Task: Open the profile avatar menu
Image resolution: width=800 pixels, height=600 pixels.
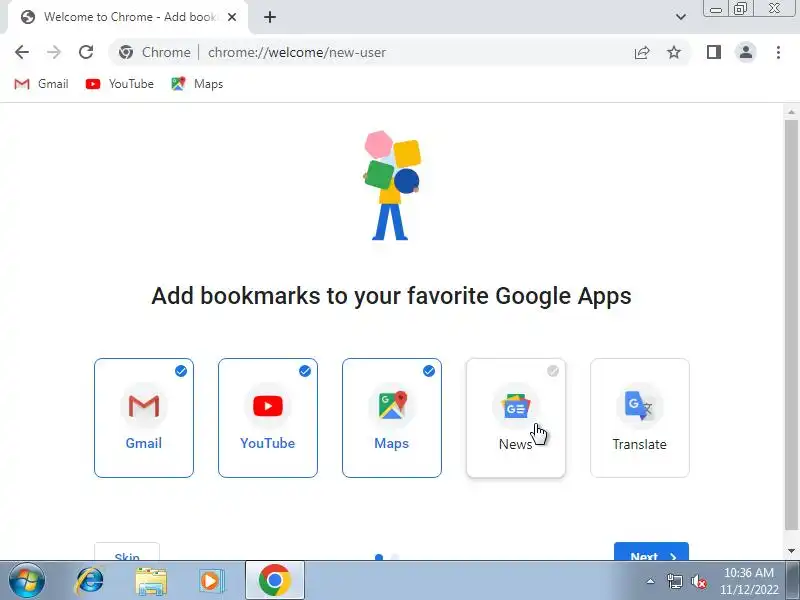Action: [x=745, y=52]
